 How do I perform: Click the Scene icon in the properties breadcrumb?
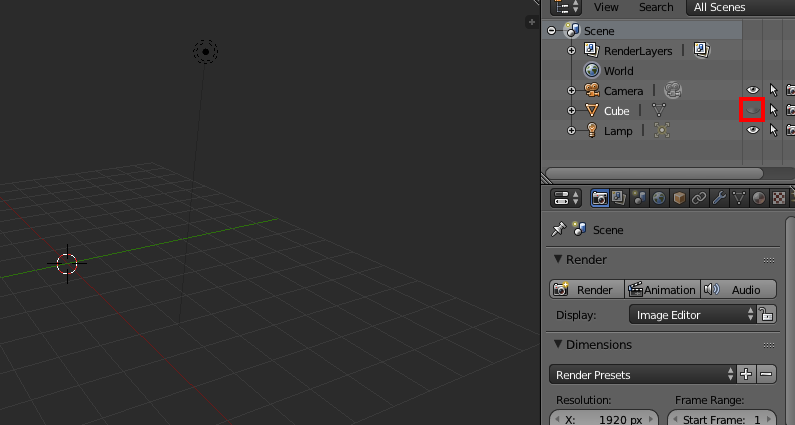[x=580, y=229]
